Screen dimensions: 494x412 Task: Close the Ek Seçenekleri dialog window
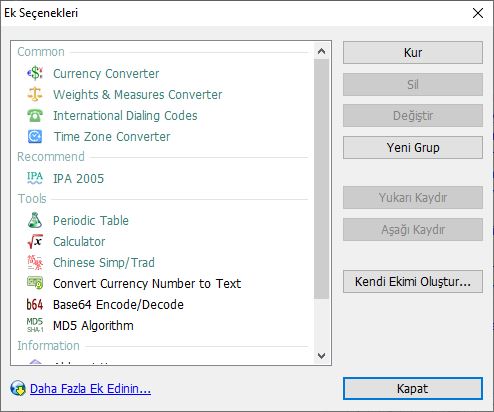point(478,13)
